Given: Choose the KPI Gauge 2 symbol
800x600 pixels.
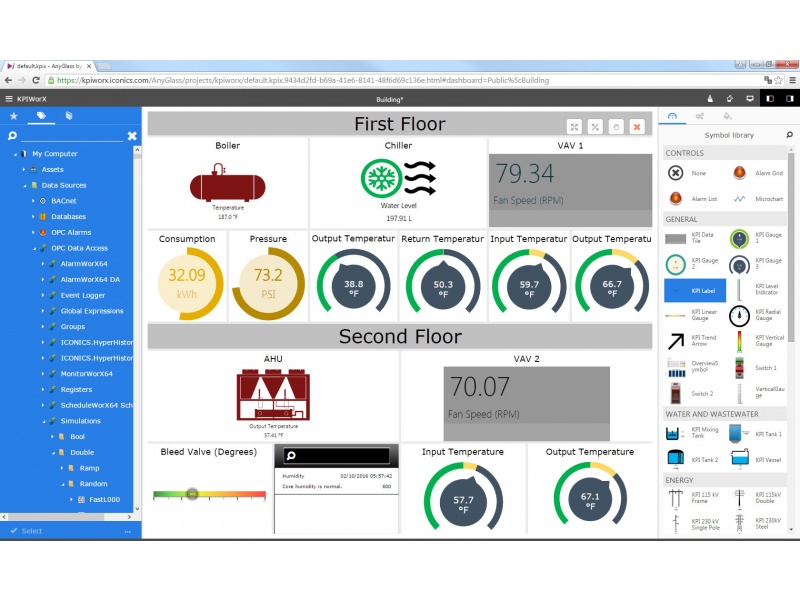Looking at the screenshot, I should click(x=694, y=264).
